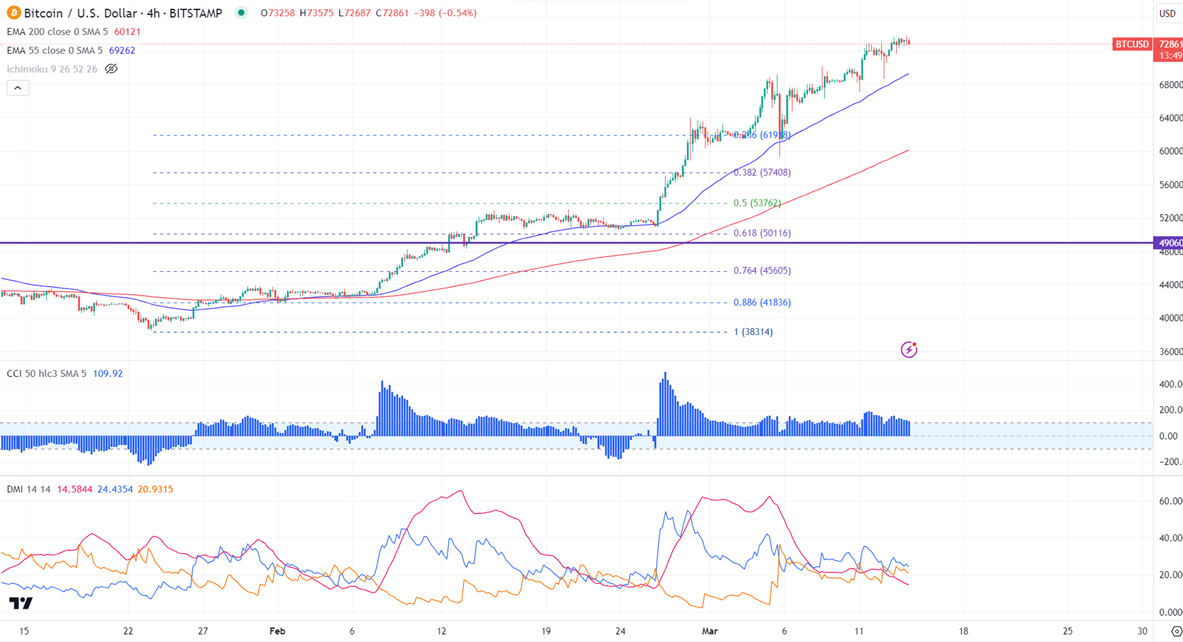Click the EMA 55 value 69262

pyautogui.click(x=122, y=51)
